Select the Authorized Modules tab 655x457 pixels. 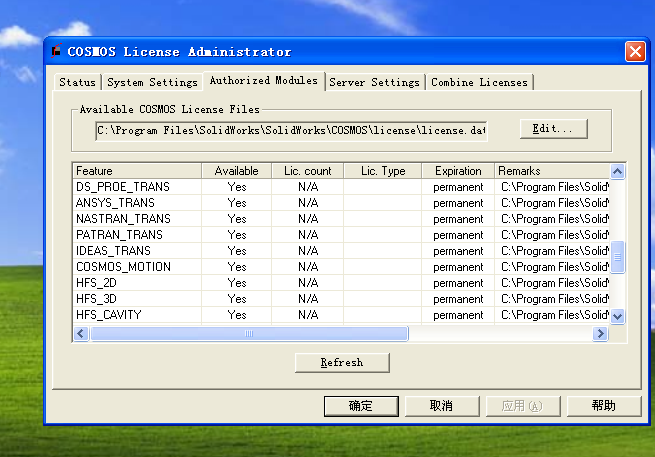(264, 80)
